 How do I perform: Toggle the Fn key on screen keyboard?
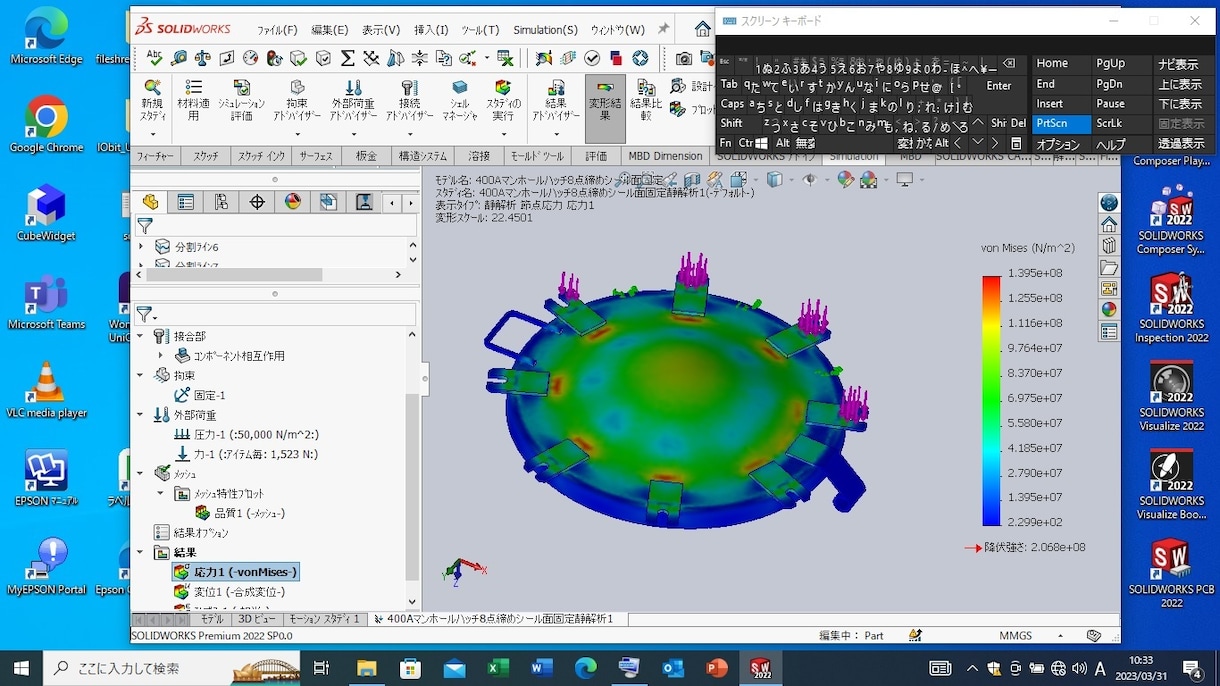tap(726, 144)
